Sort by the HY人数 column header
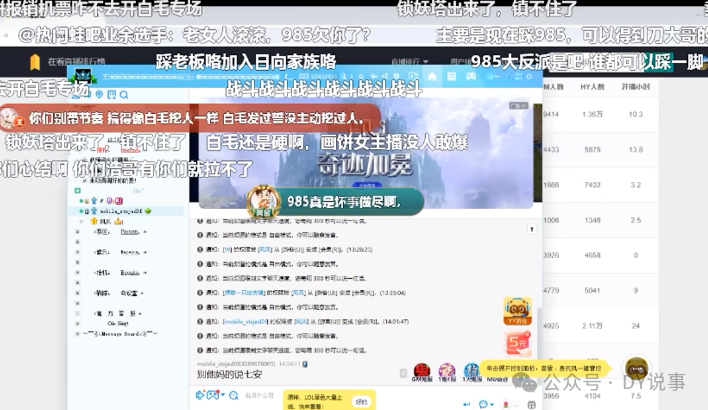This screenshot has width=708, height=410. (592, 87)
